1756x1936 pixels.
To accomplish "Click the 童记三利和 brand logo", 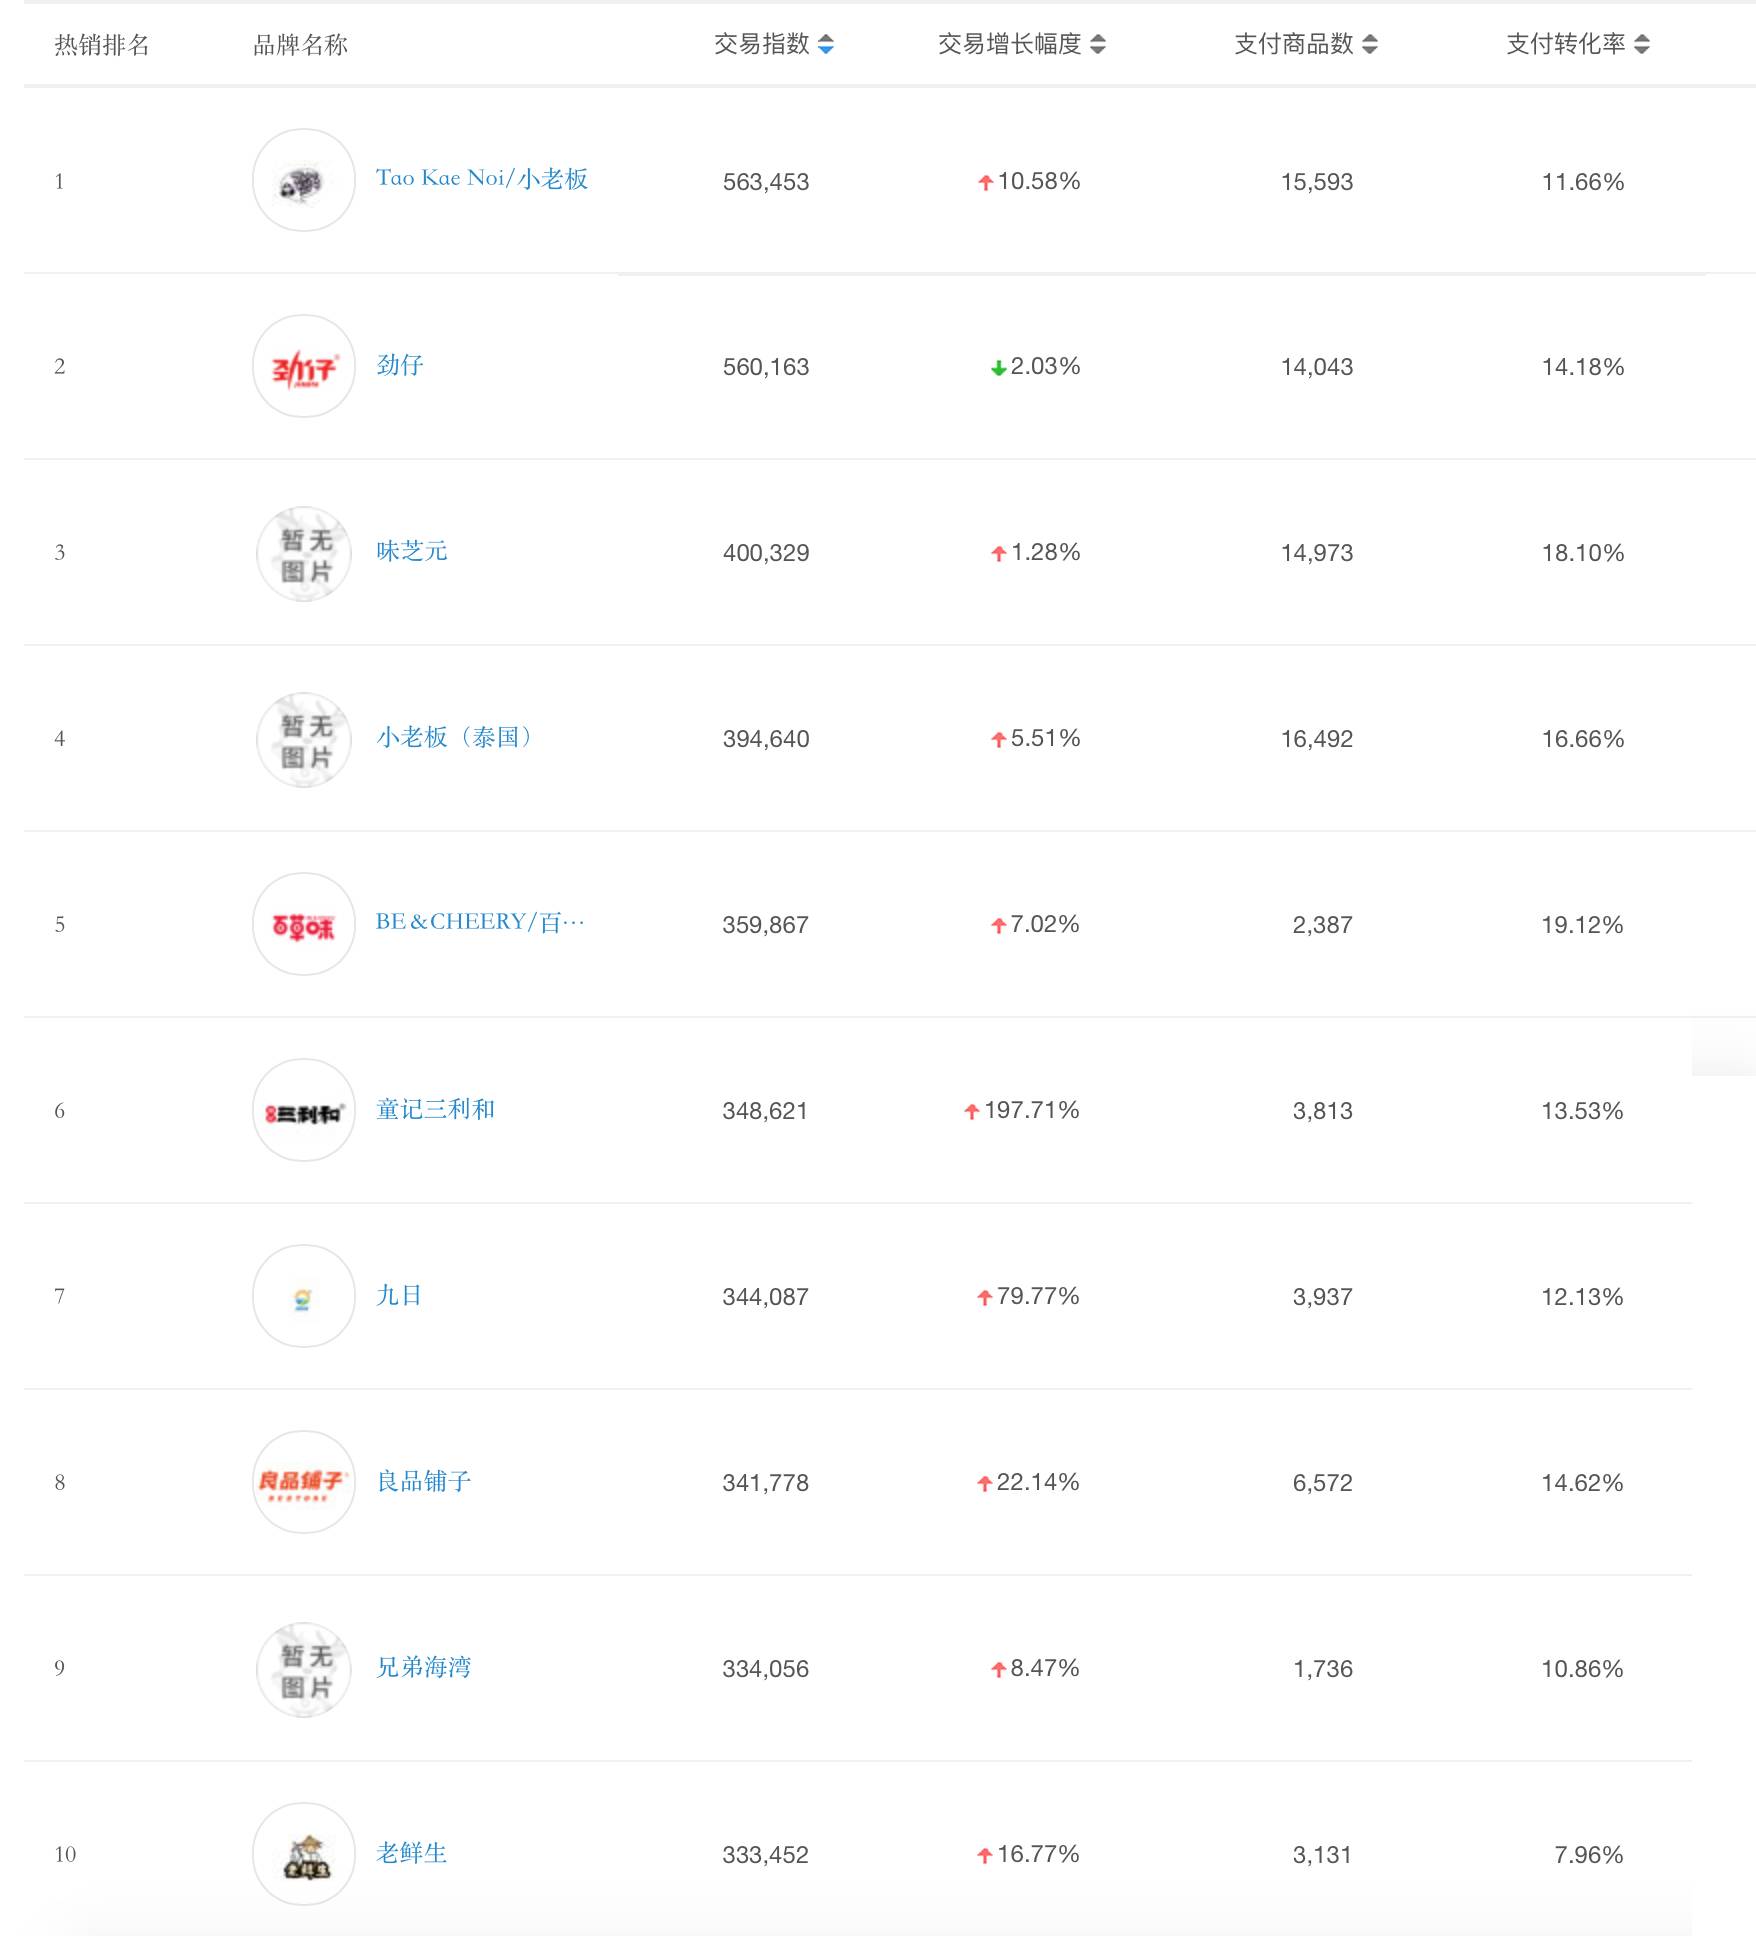I will point(304,1111).
